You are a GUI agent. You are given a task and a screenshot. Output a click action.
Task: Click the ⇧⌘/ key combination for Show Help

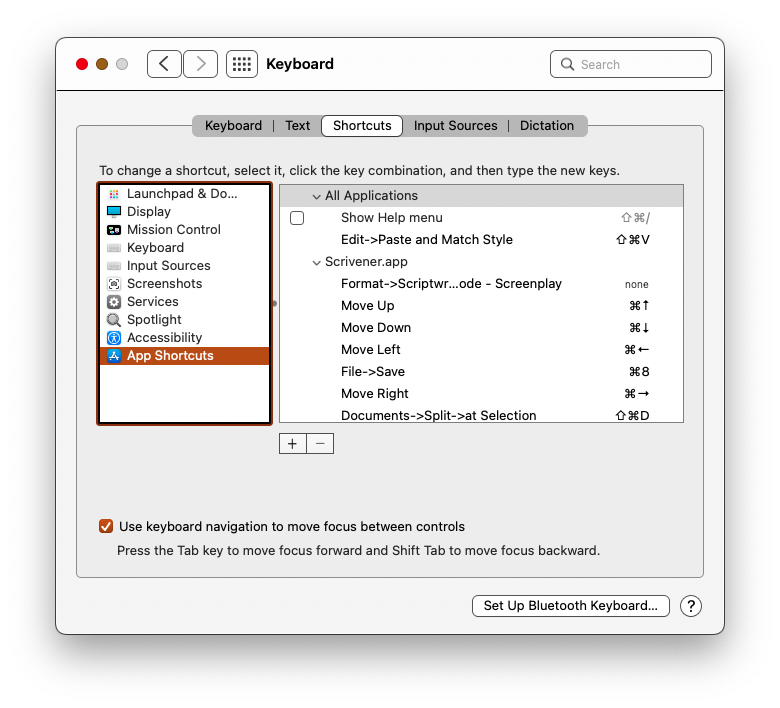click(635, 218)
